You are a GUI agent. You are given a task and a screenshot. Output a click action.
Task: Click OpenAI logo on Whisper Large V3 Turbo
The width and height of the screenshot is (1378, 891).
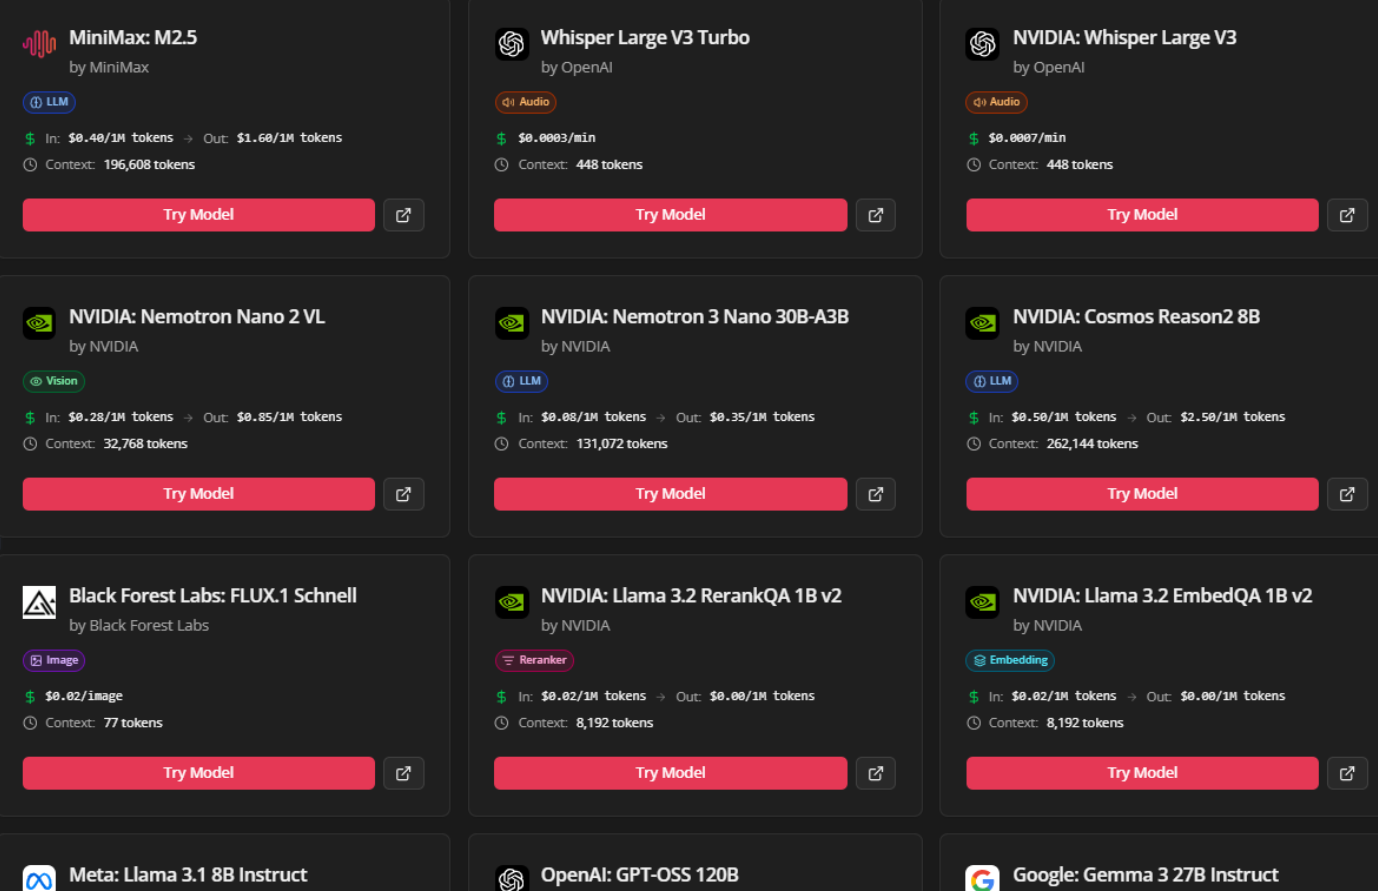(511, 44)
